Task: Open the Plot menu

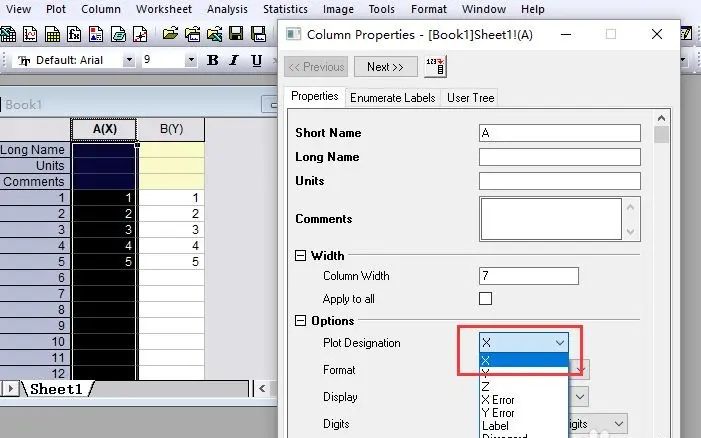Action: pyautogui.click(x=56, y=9)
